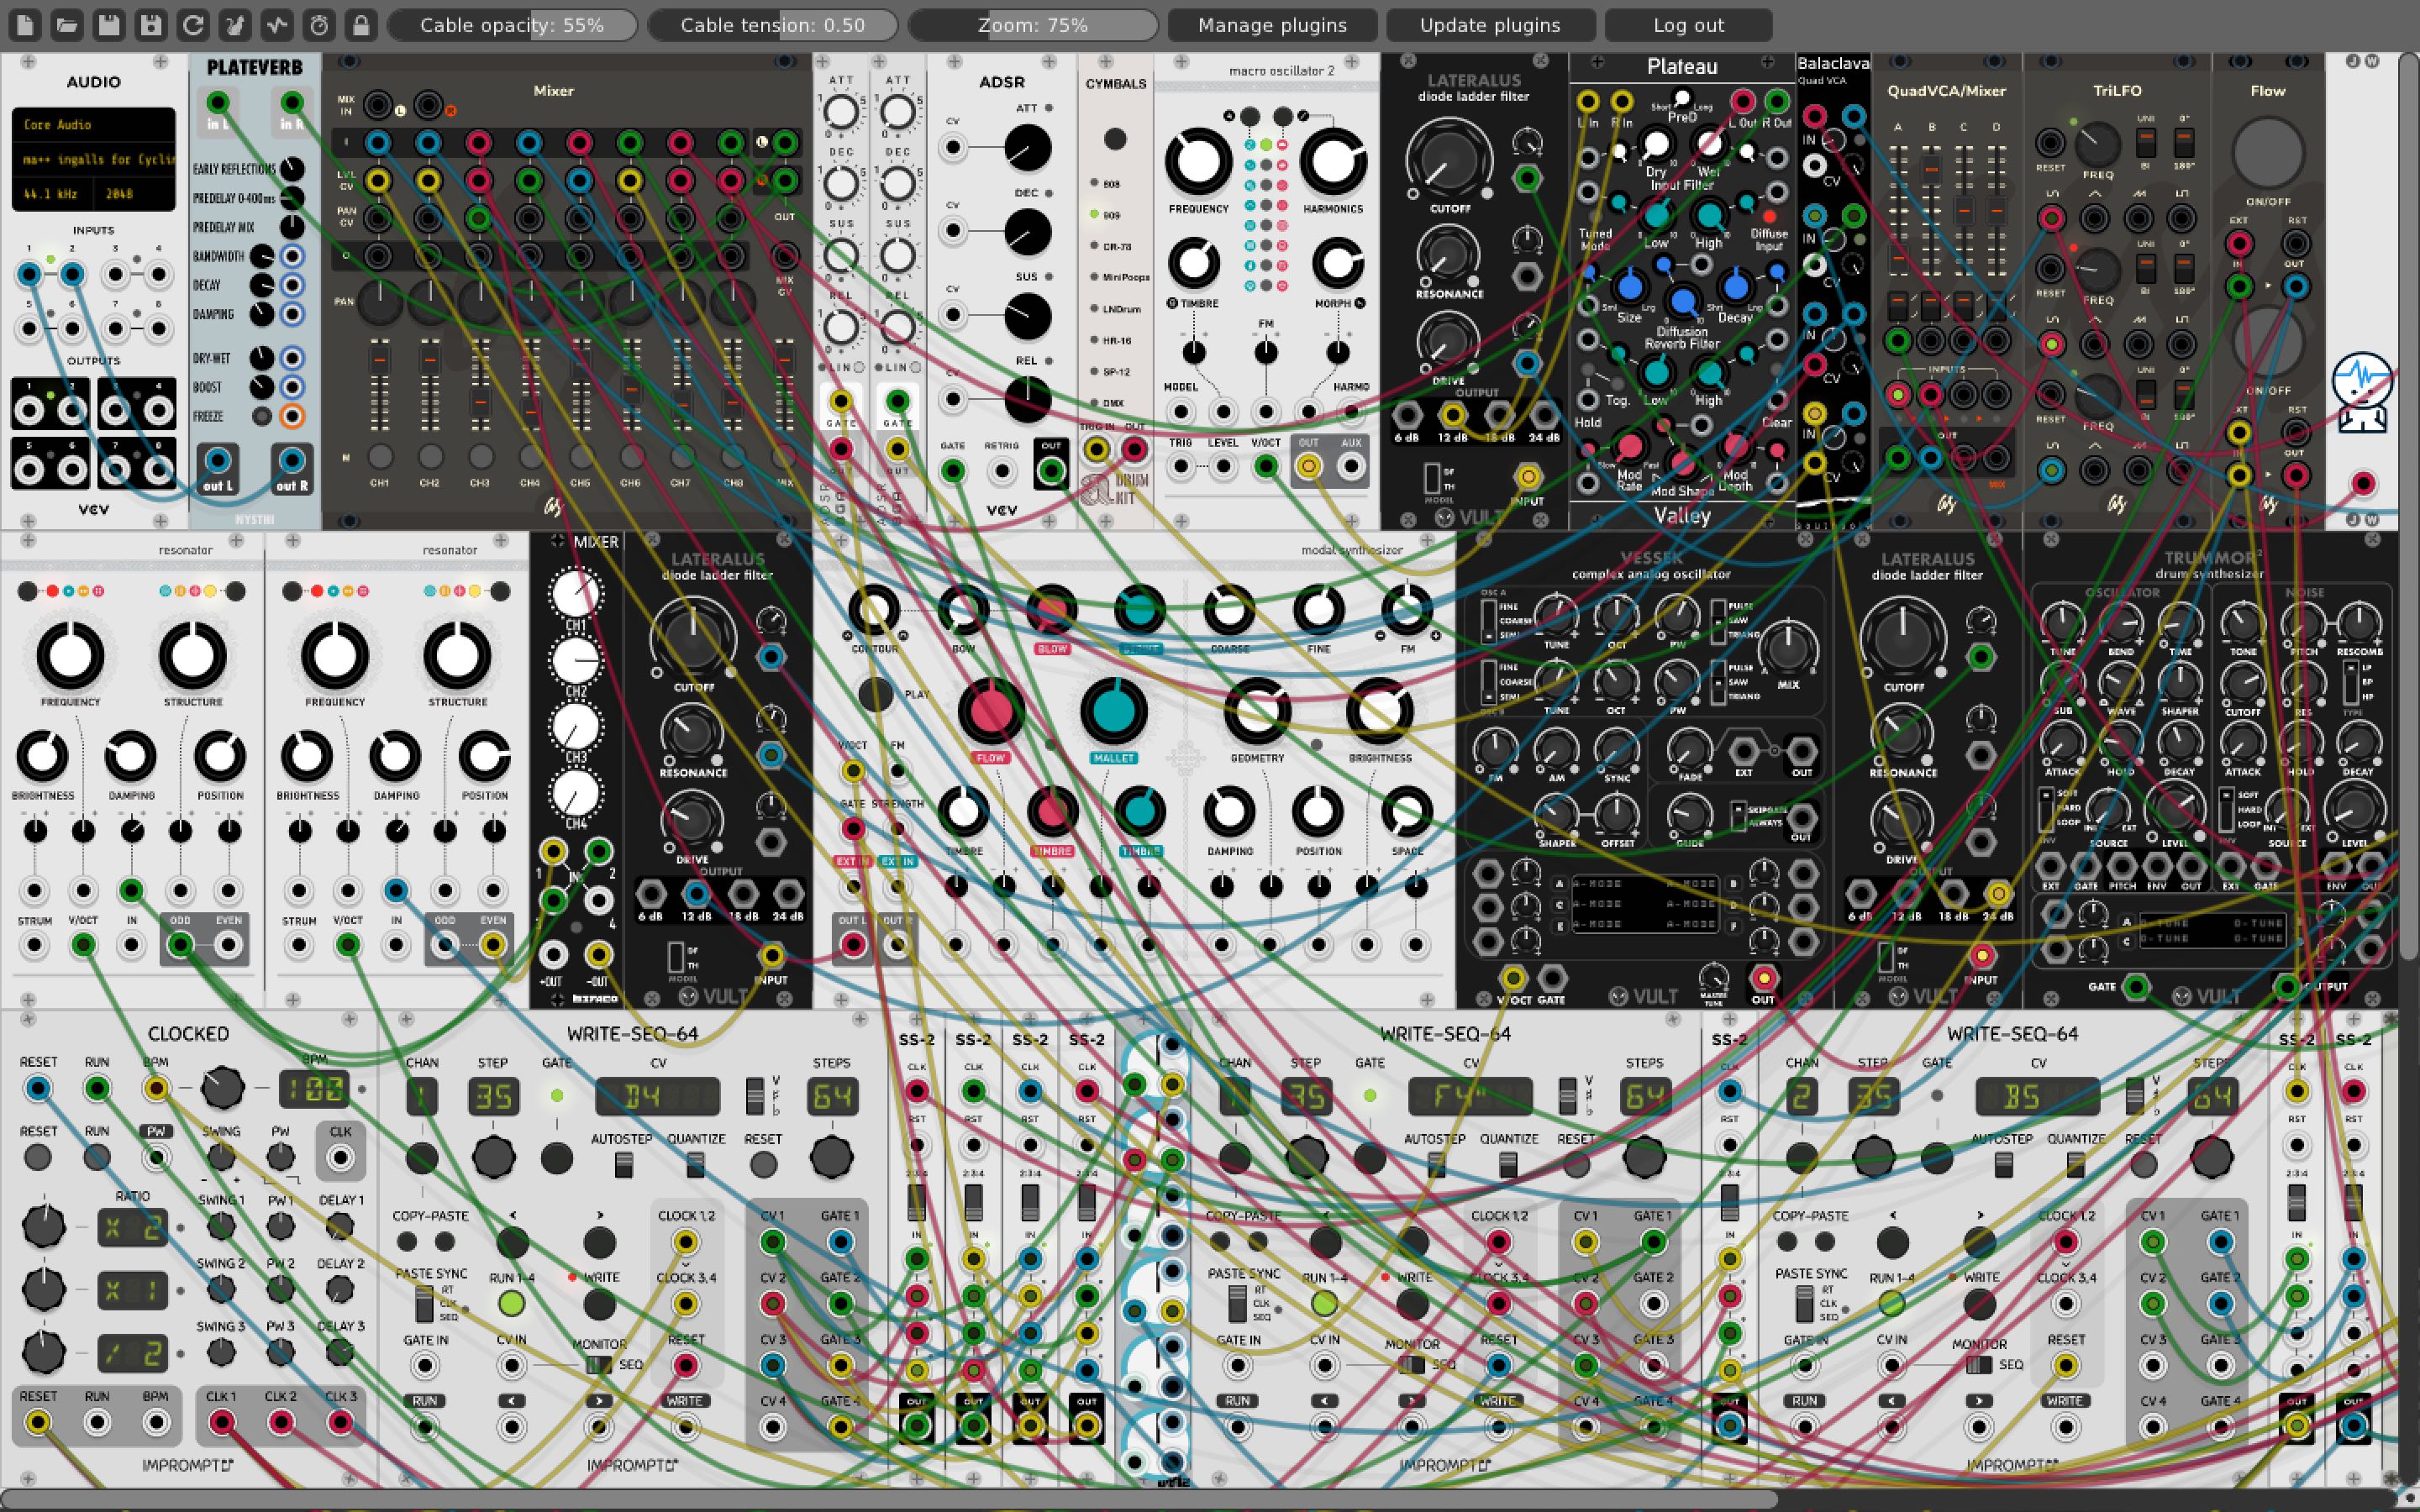Click the Cymbals module trigger button
Viewport: 2420px width, 1512px height.
(1115, 139)
